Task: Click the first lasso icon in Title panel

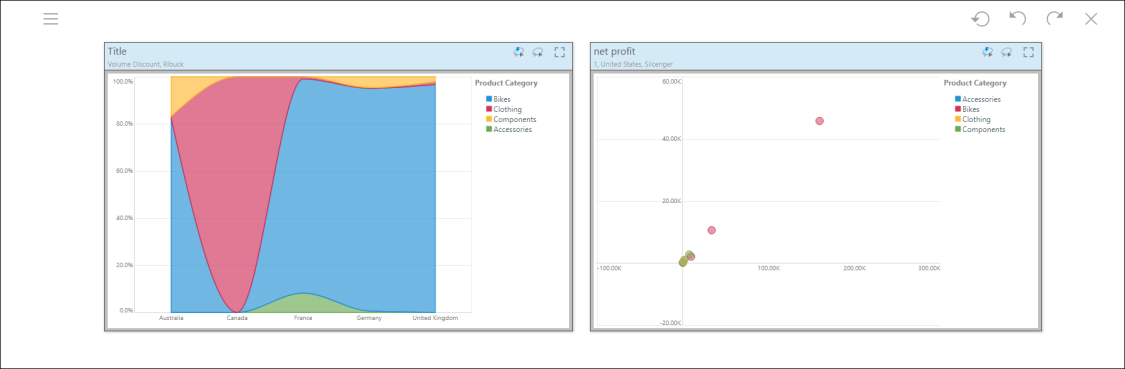Action: coord(519,52)
